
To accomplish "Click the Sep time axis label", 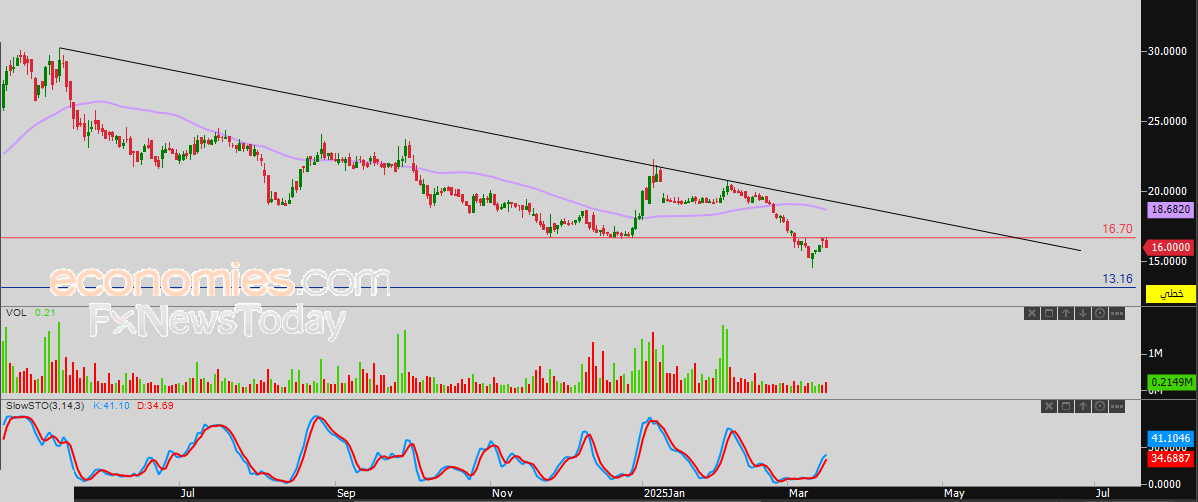I will pos(345,494).
